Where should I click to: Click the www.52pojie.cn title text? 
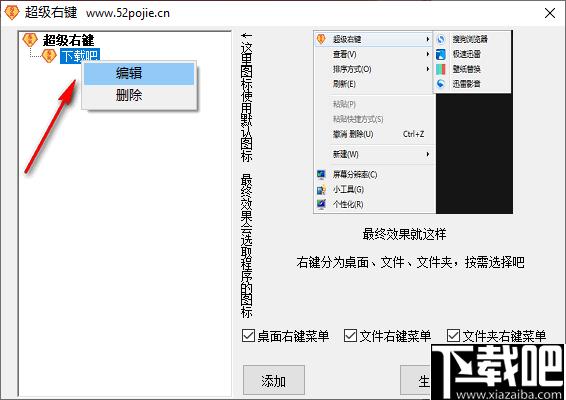tap(128, 13)
